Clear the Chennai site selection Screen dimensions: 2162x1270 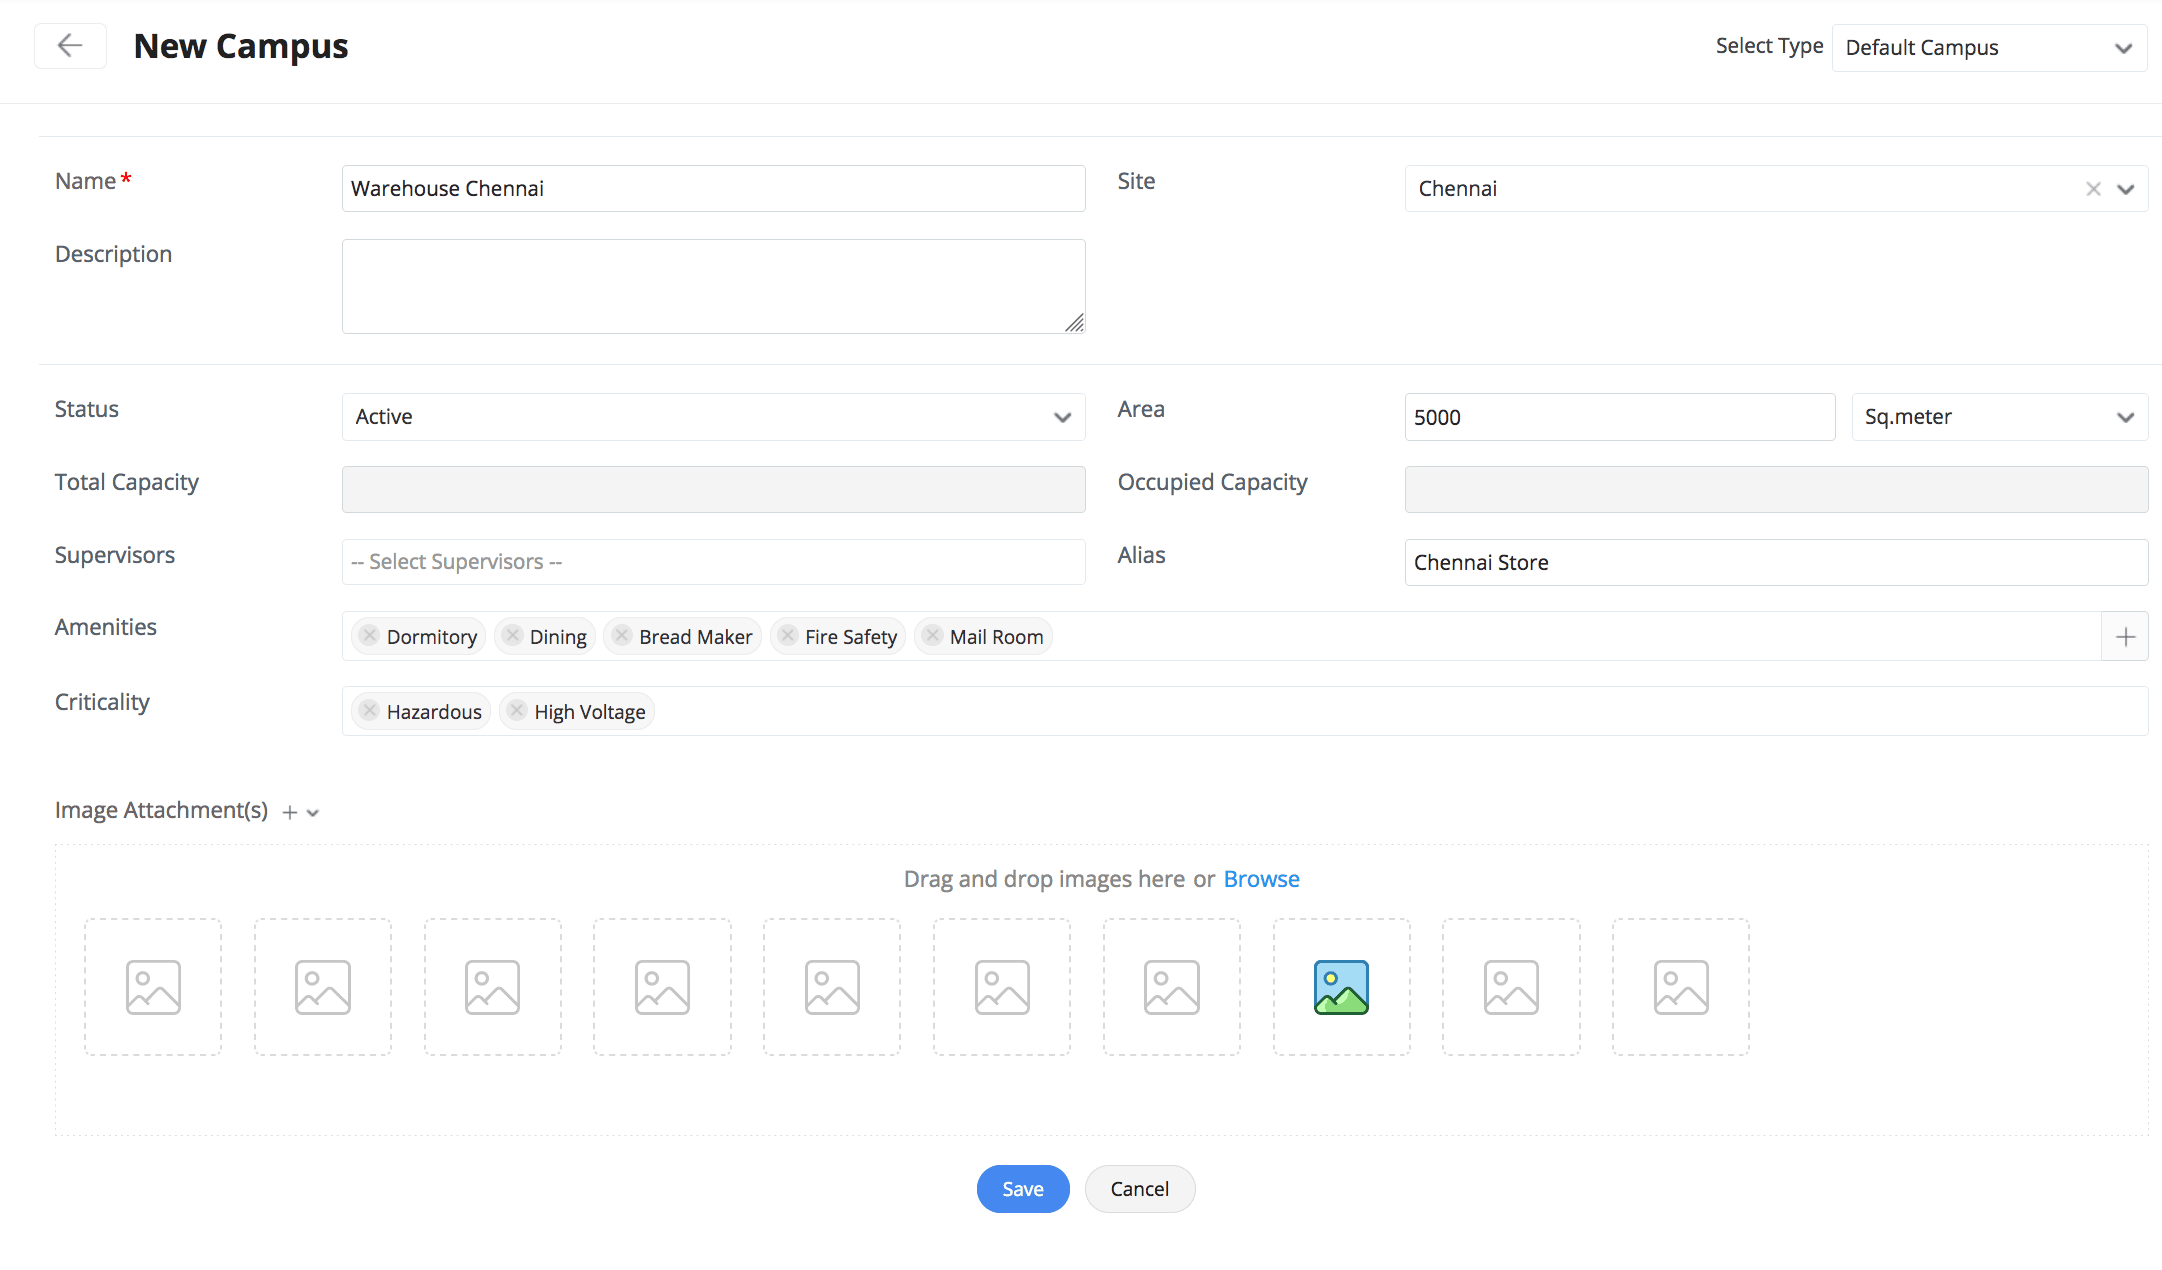[2093, 189]
